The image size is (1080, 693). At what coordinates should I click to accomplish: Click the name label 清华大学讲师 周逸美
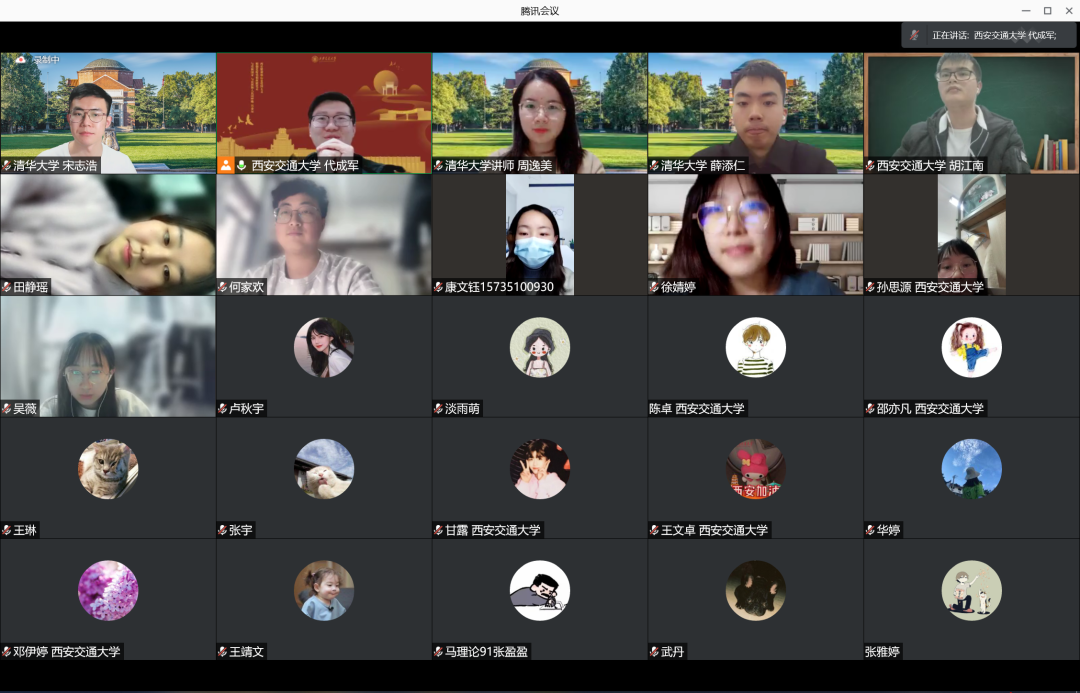[x=498, y=165]
